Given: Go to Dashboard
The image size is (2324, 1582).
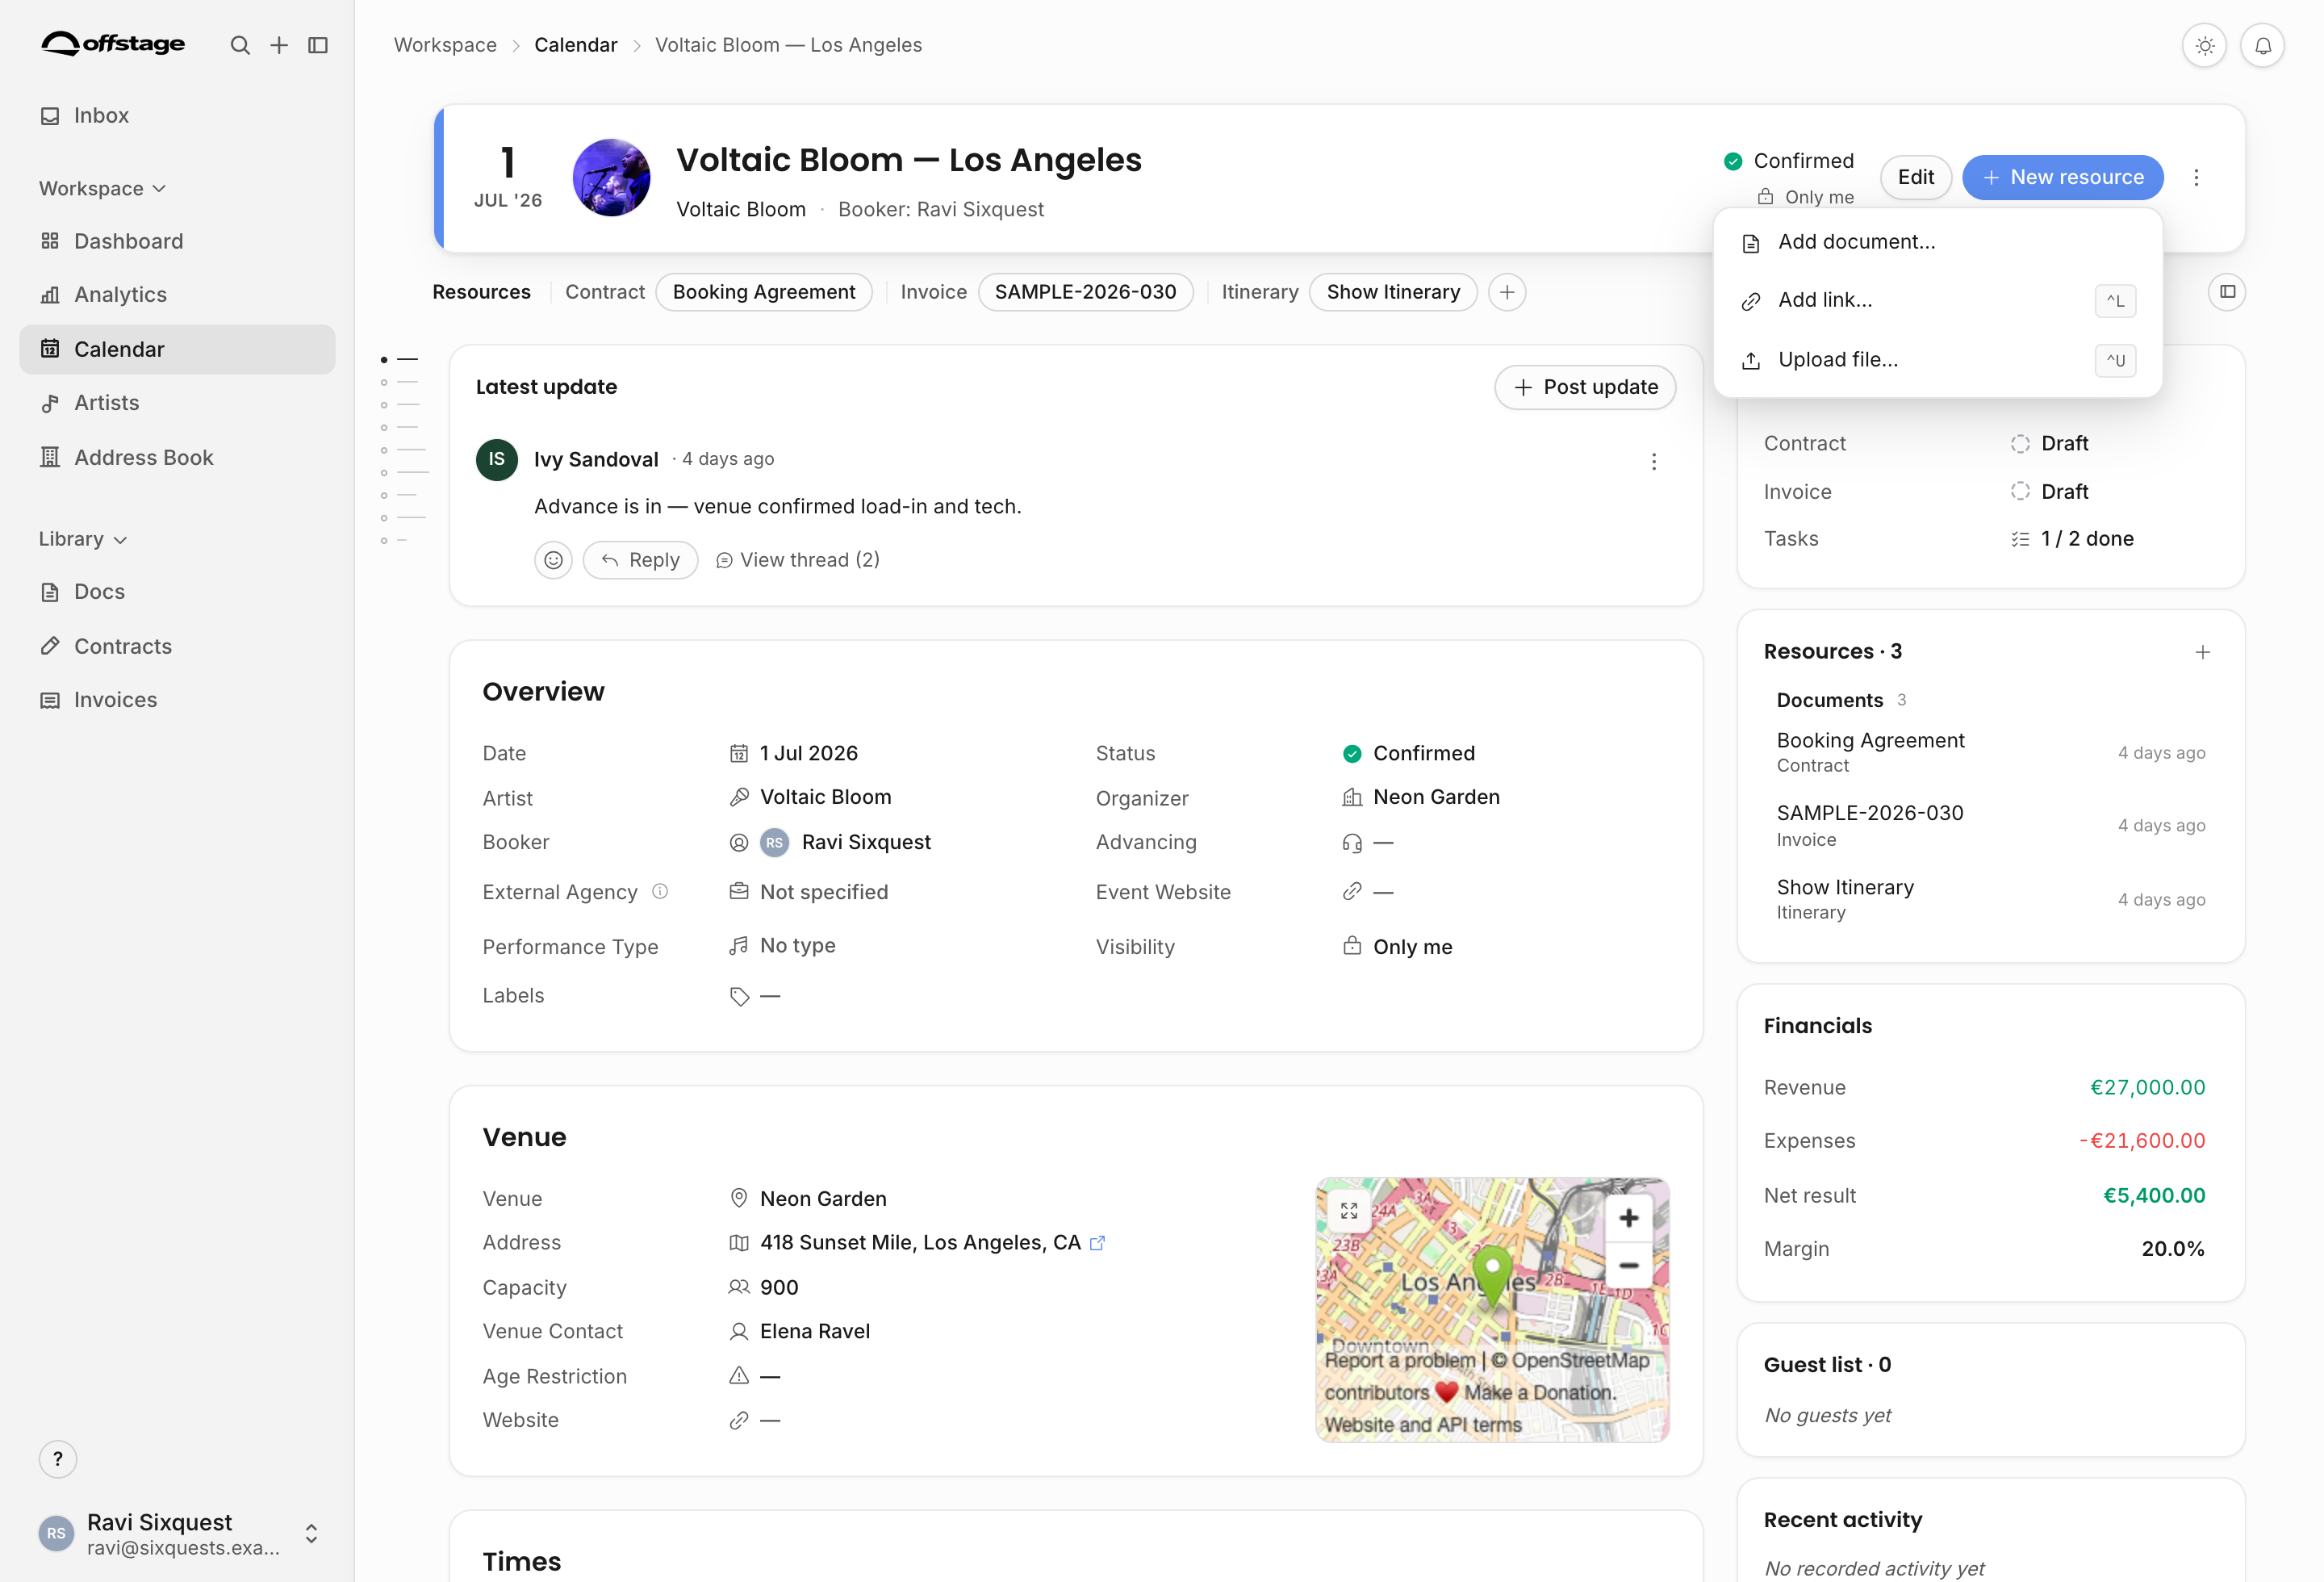Looking at the screenshot, I should pyautogui.click(x=177, y=241).
